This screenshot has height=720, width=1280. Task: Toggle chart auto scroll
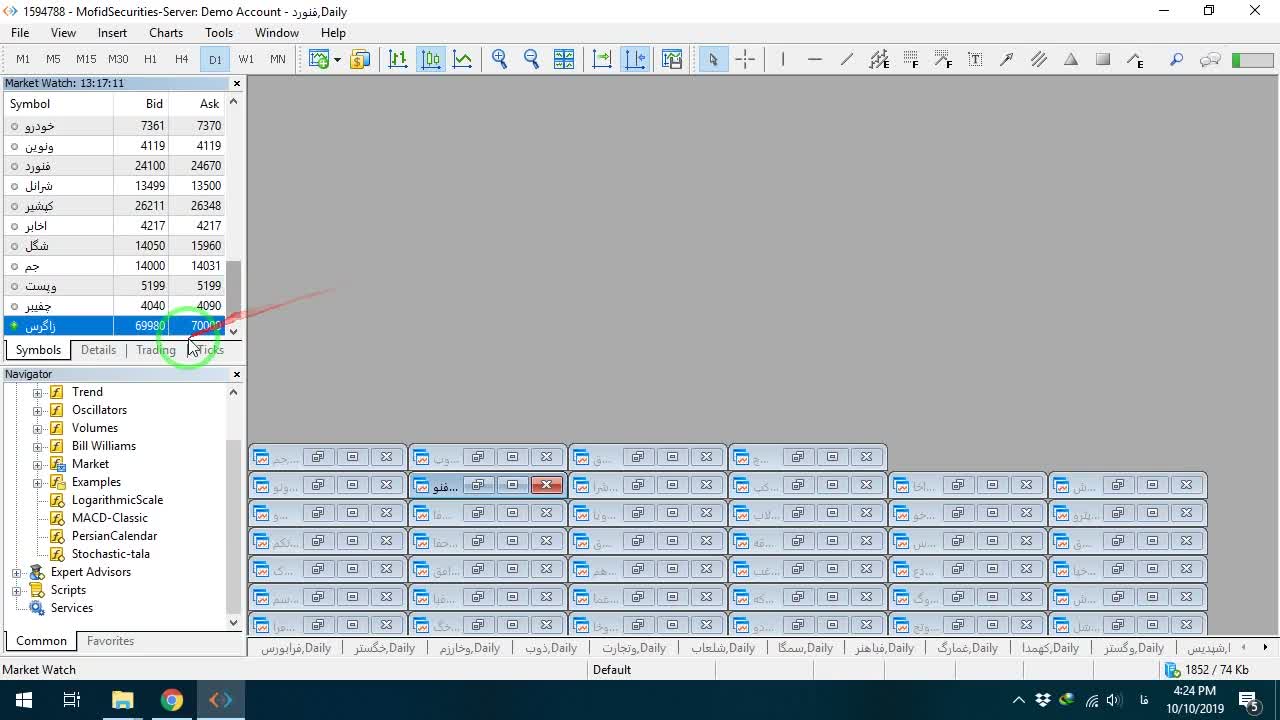(x=602, y=59)
